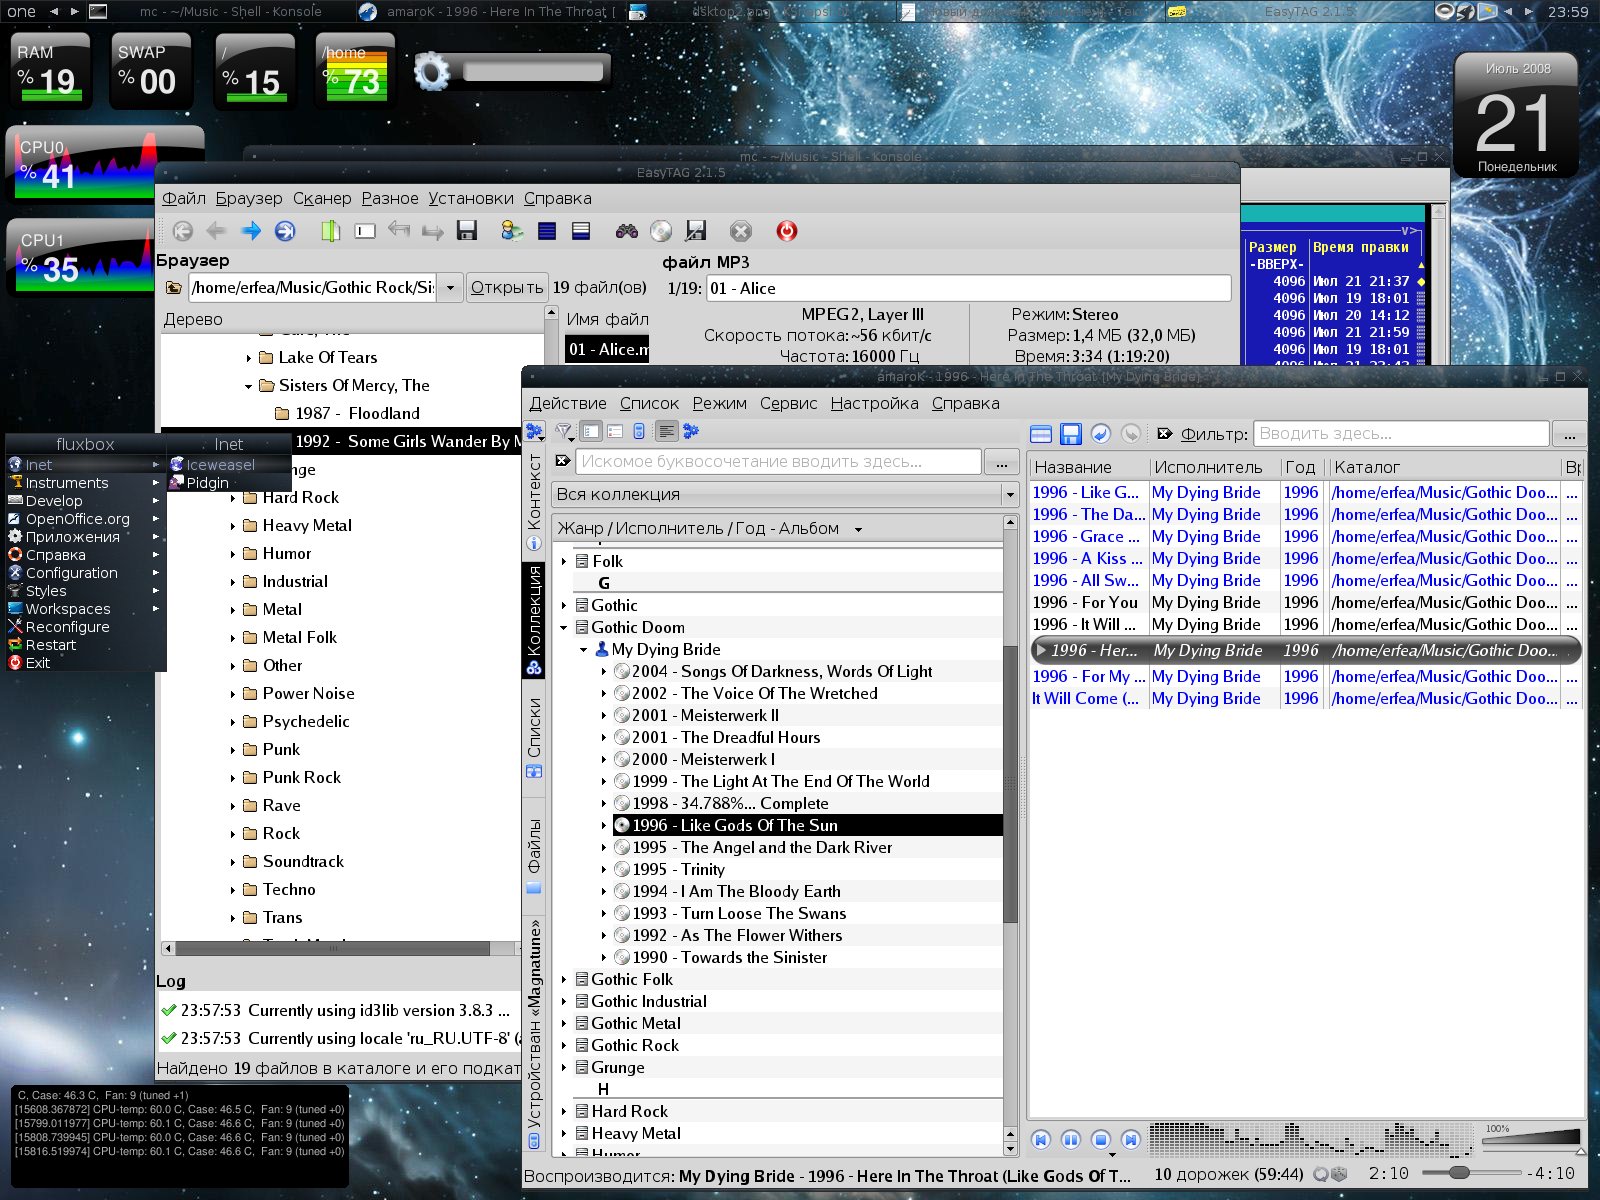
Task: Open the 'Сканер' menu in EasyTAG
Action: pyautogui.click(x=322, y=198)
